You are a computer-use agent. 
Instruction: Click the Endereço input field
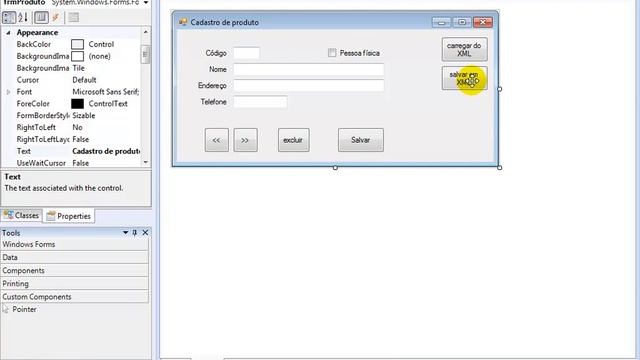[309, 85]
